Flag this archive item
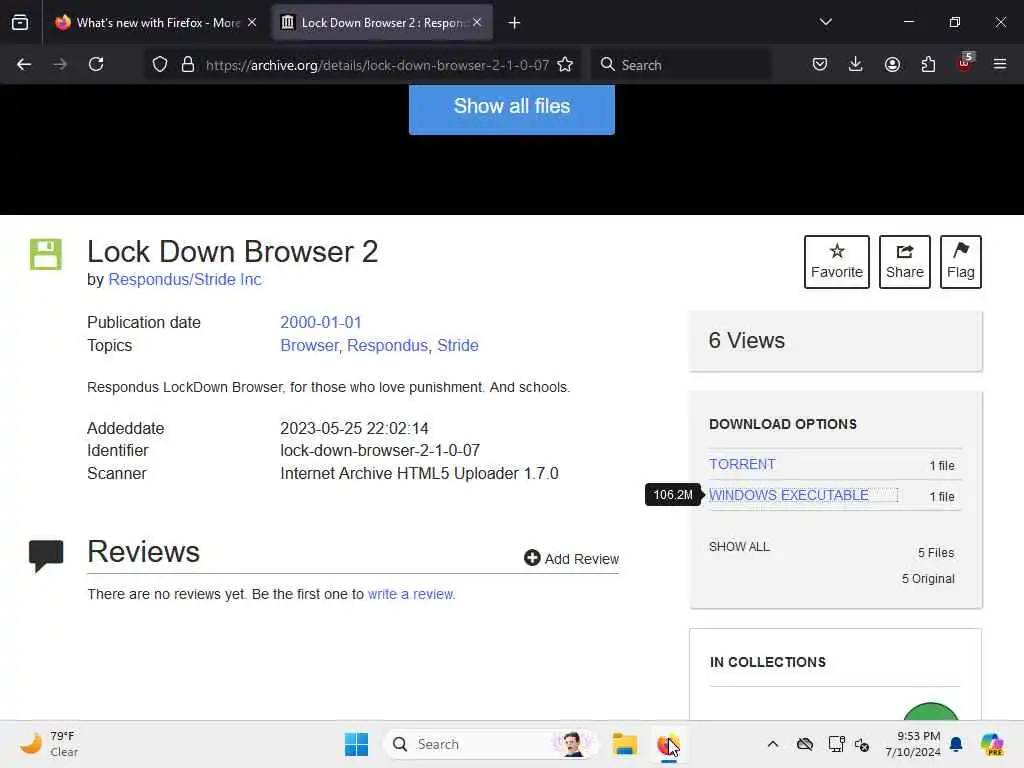 coord(961,261)
